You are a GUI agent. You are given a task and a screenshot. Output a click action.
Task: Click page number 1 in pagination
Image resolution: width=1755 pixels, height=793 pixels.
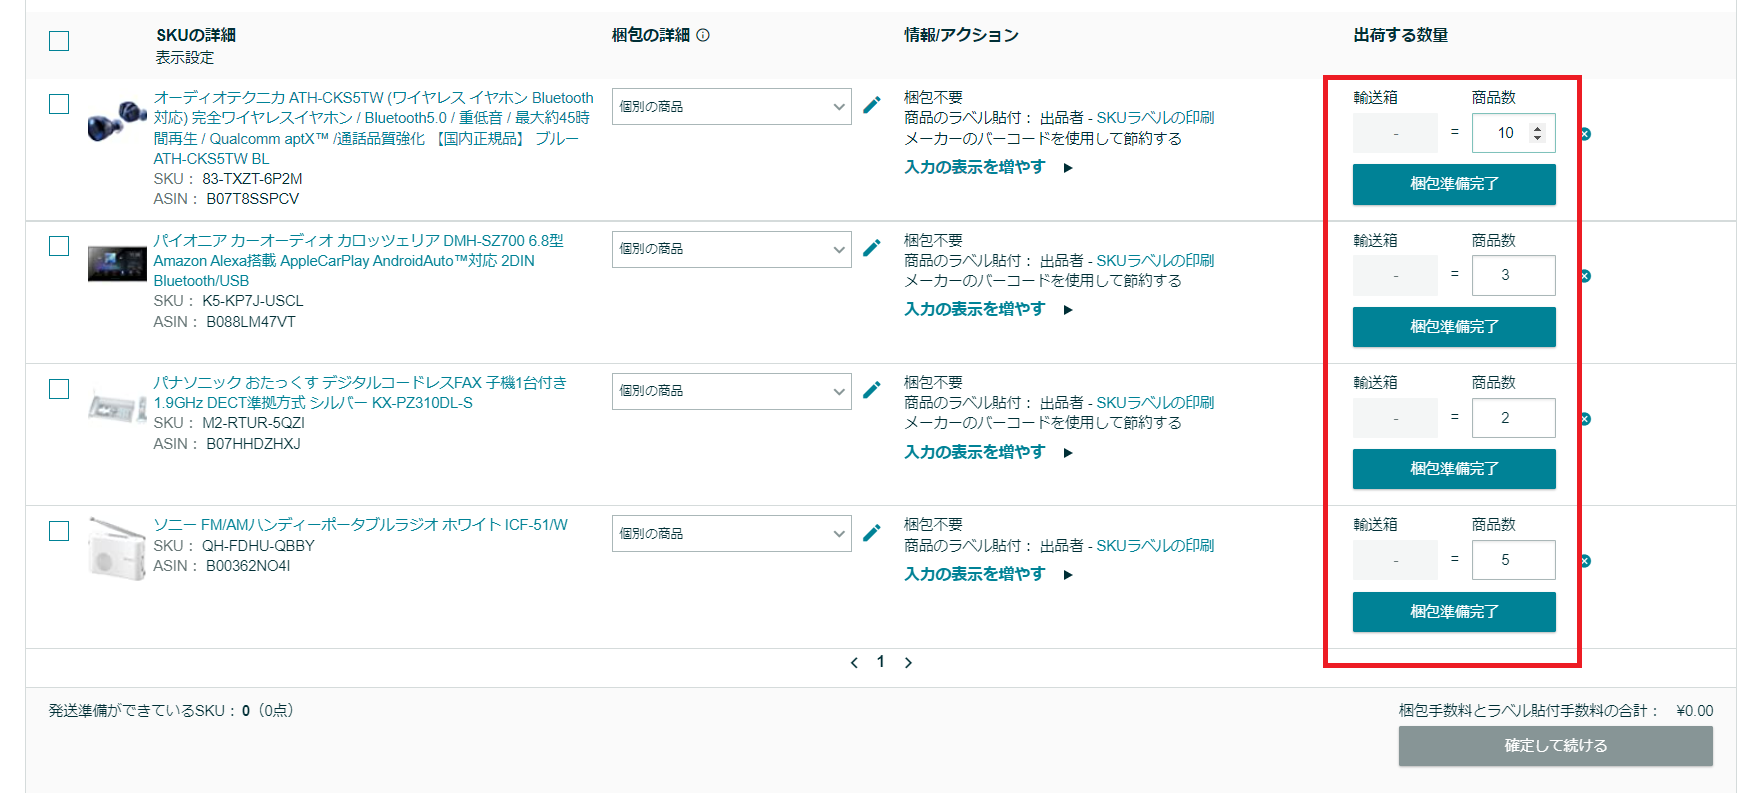[x=881, y=662]
